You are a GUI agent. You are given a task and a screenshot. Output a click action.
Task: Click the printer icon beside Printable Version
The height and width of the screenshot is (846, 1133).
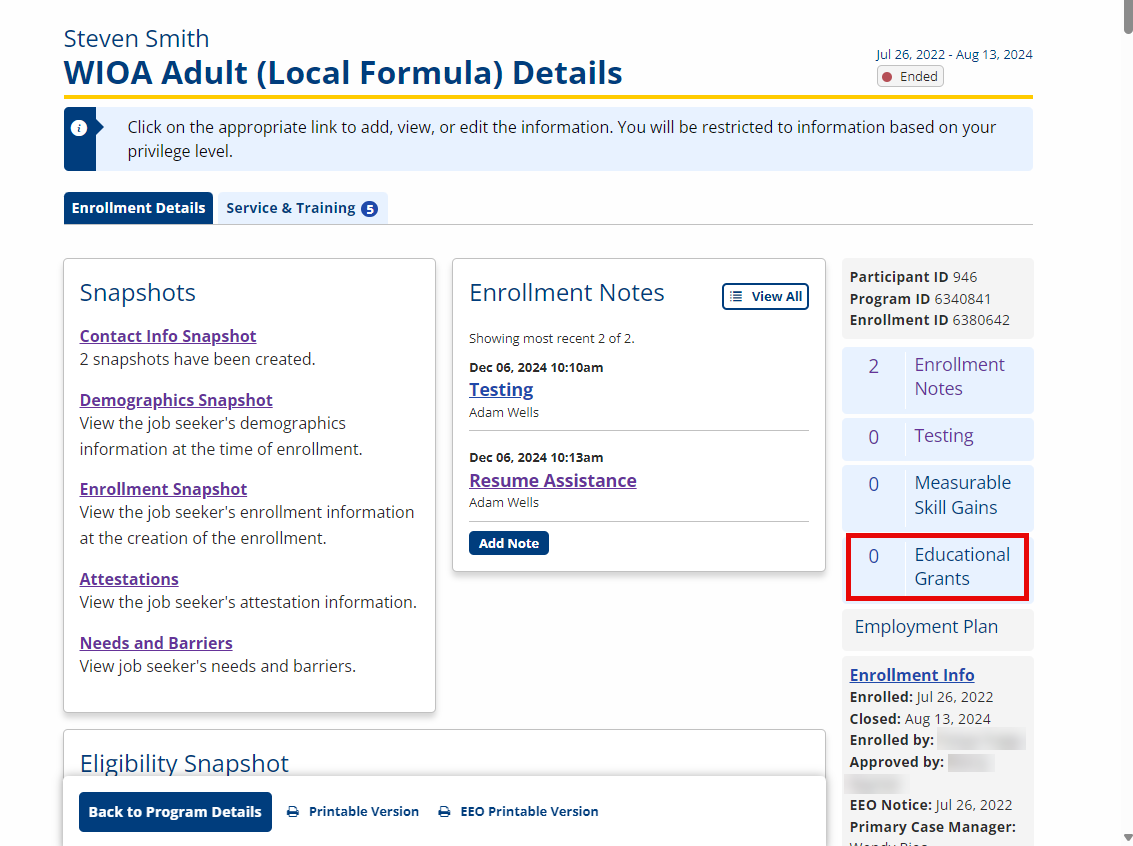293,812
